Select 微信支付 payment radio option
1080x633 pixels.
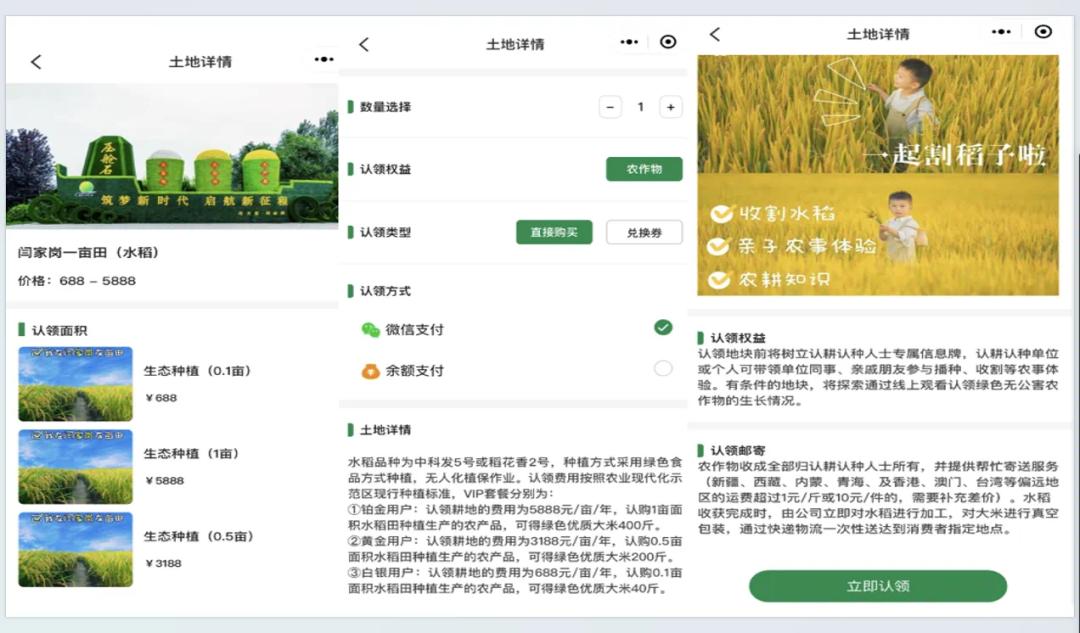[x=663, y=328]
